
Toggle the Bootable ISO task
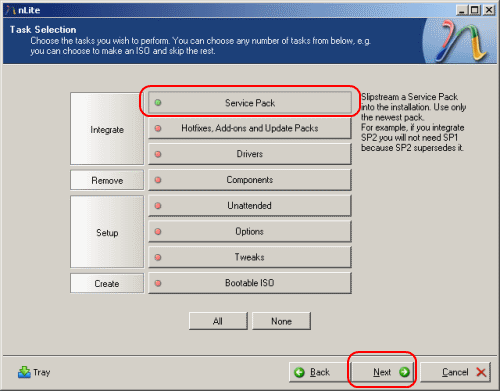click(x=250, y=283)
